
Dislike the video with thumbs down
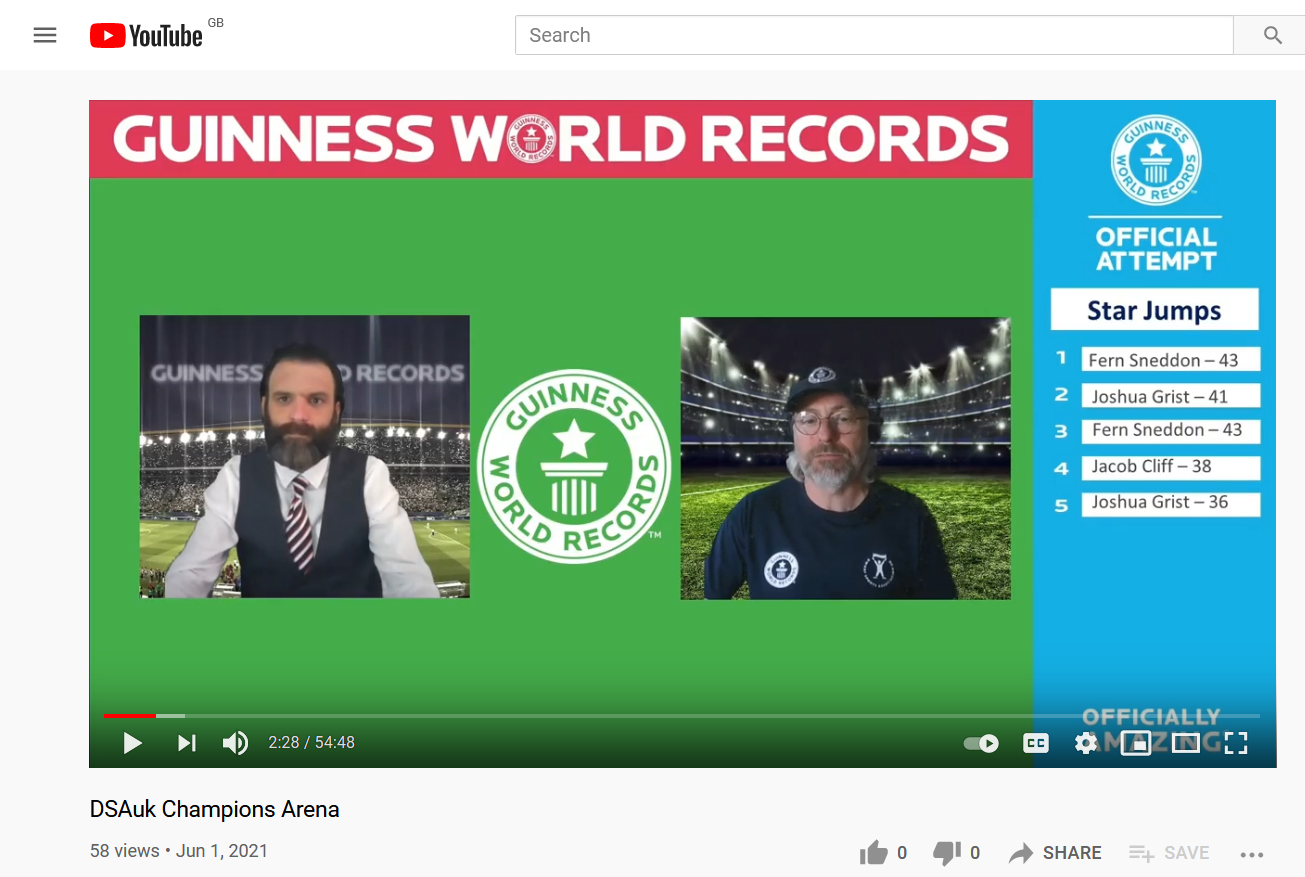point(946,853)
